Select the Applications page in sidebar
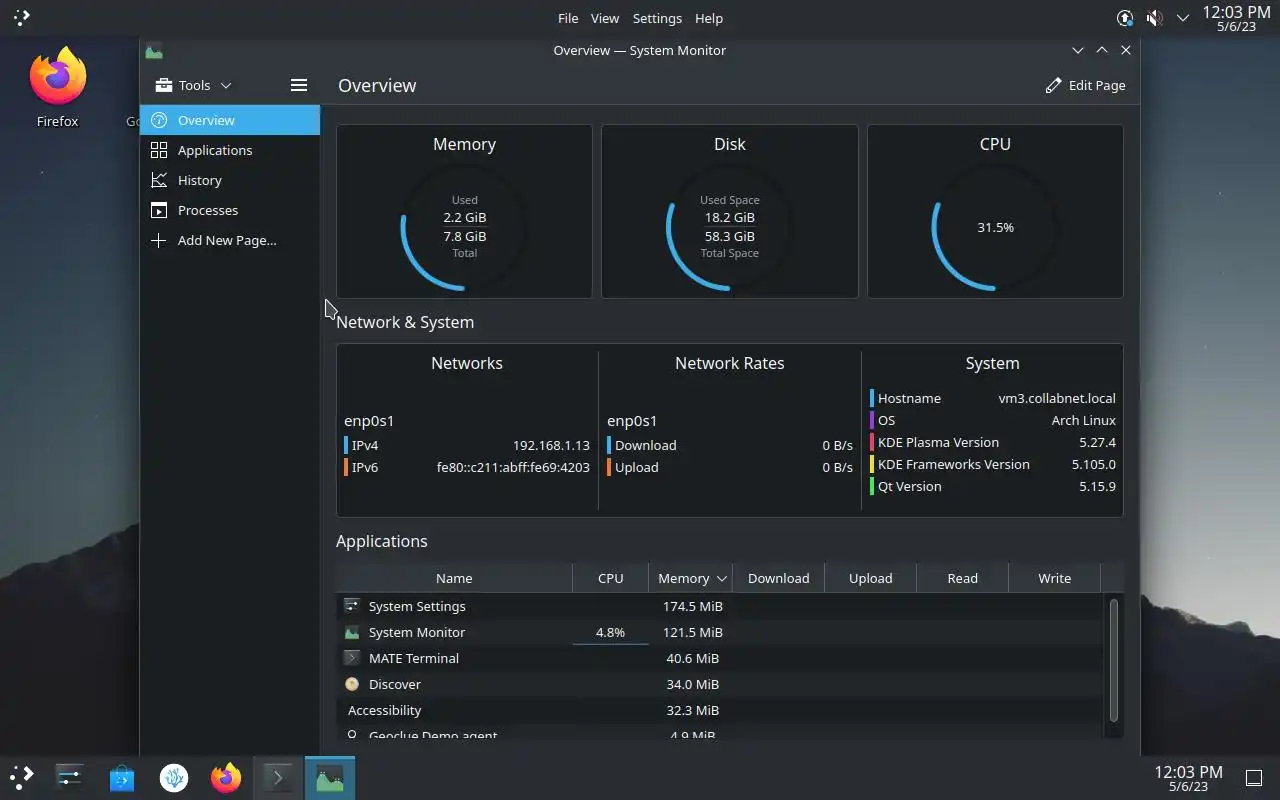 [x=230, y=150]
